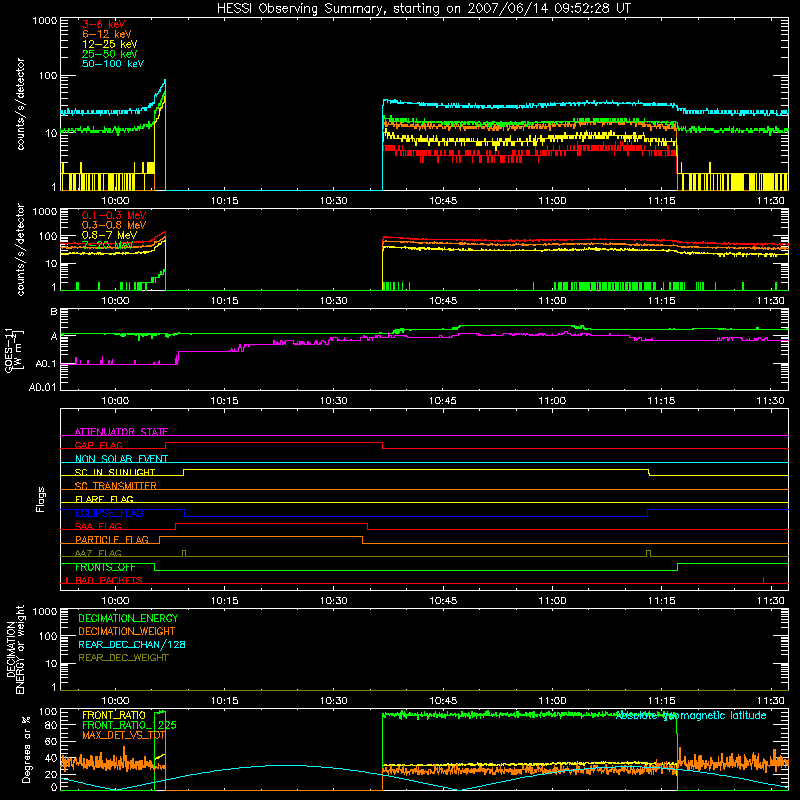Select the BAD_PACKETS flag label
This screenshot has width=800, height=800.
point(109,580)
